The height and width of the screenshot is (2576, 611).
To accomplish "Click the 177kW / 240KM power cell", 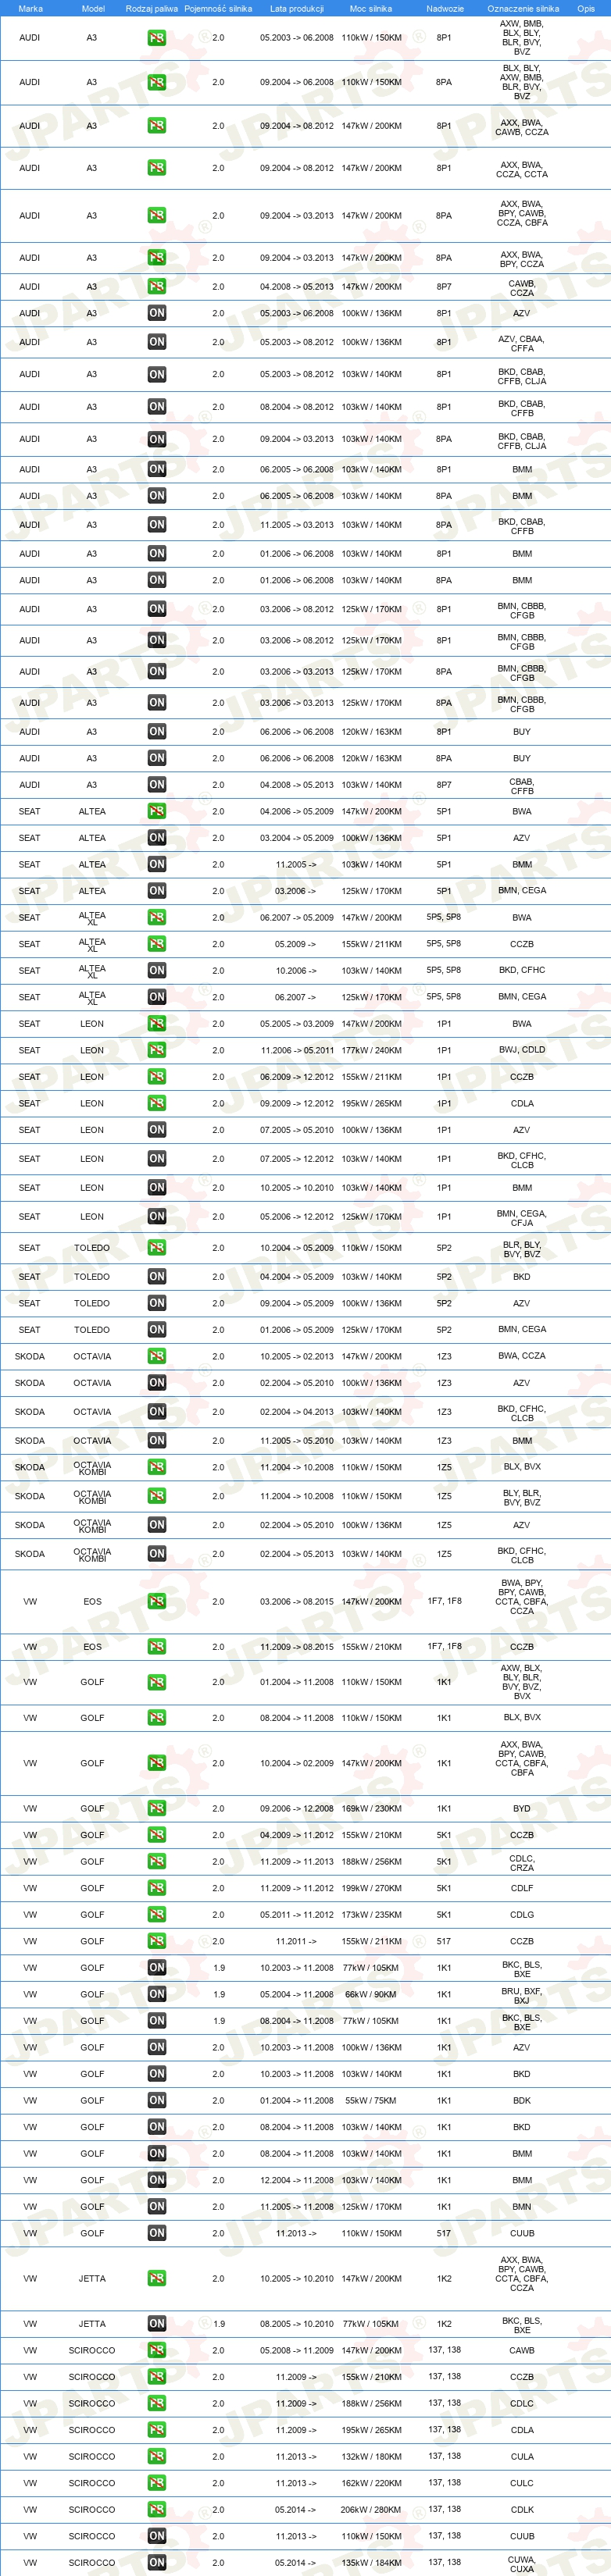I will point(371,1050).
